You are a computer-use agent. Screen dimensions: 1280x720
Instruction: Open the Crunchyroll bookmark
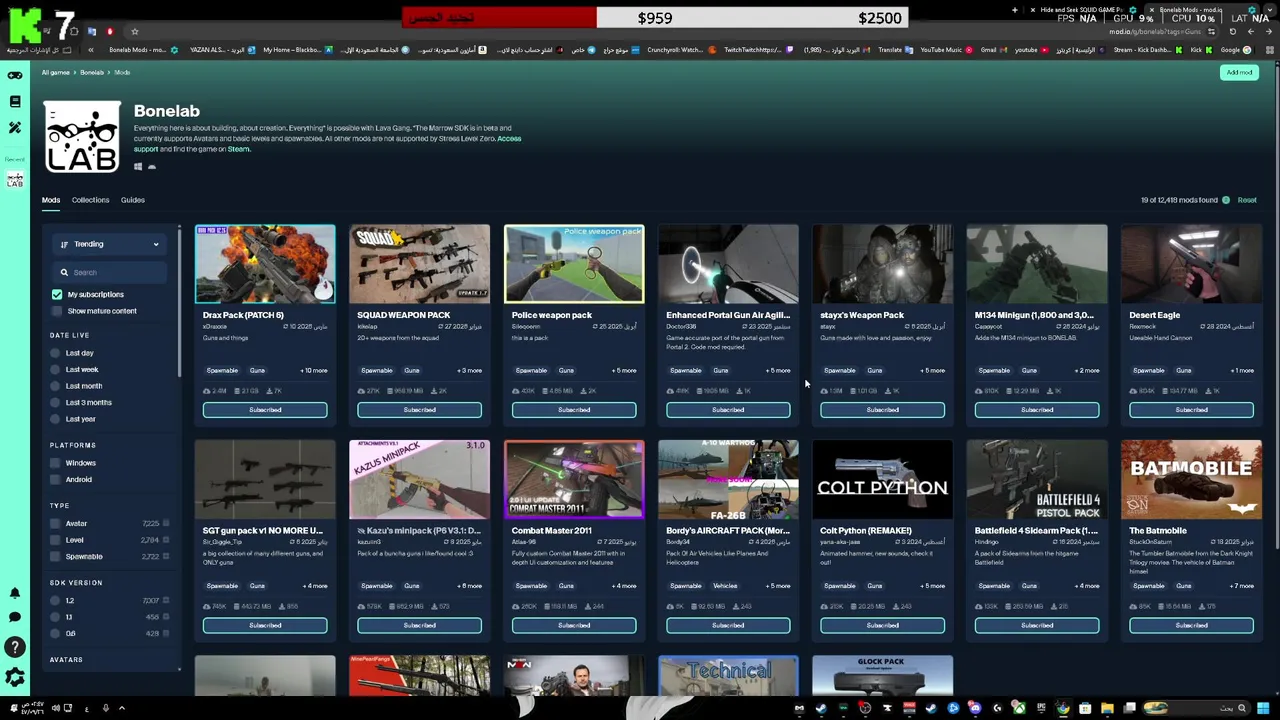pos(680,50)
